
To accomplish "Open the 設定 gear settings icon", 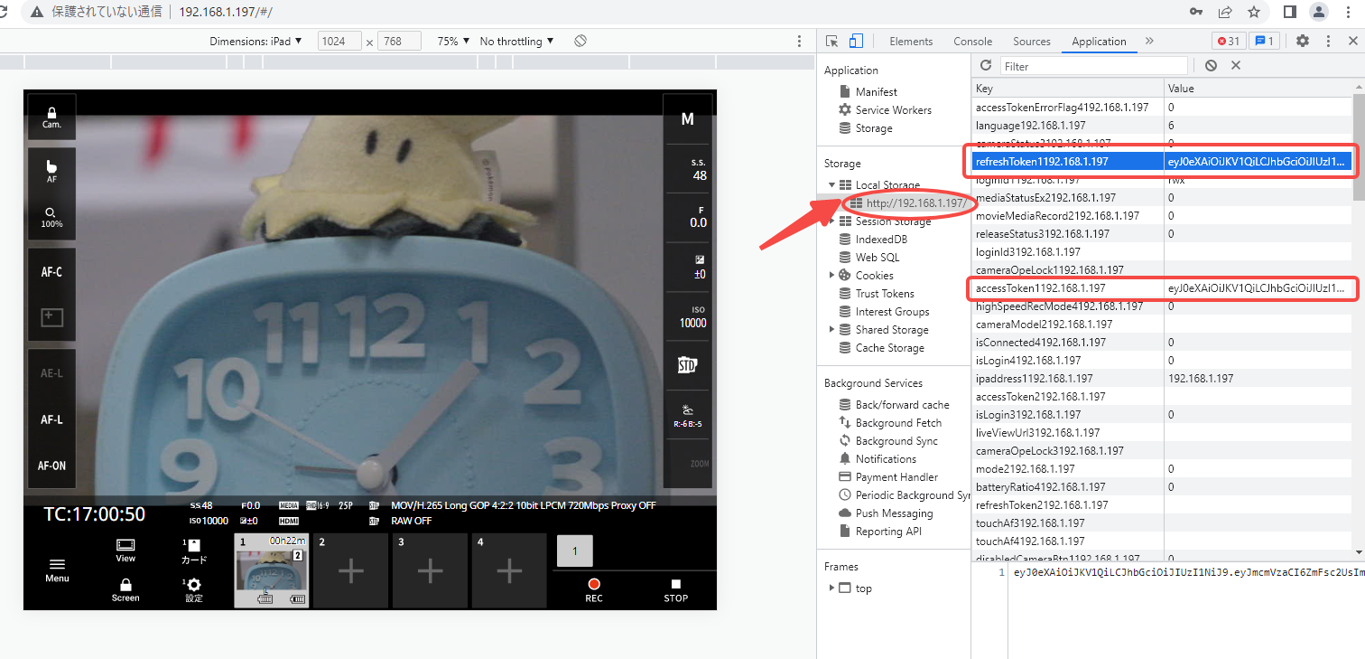I will click(x=194, y=590).
